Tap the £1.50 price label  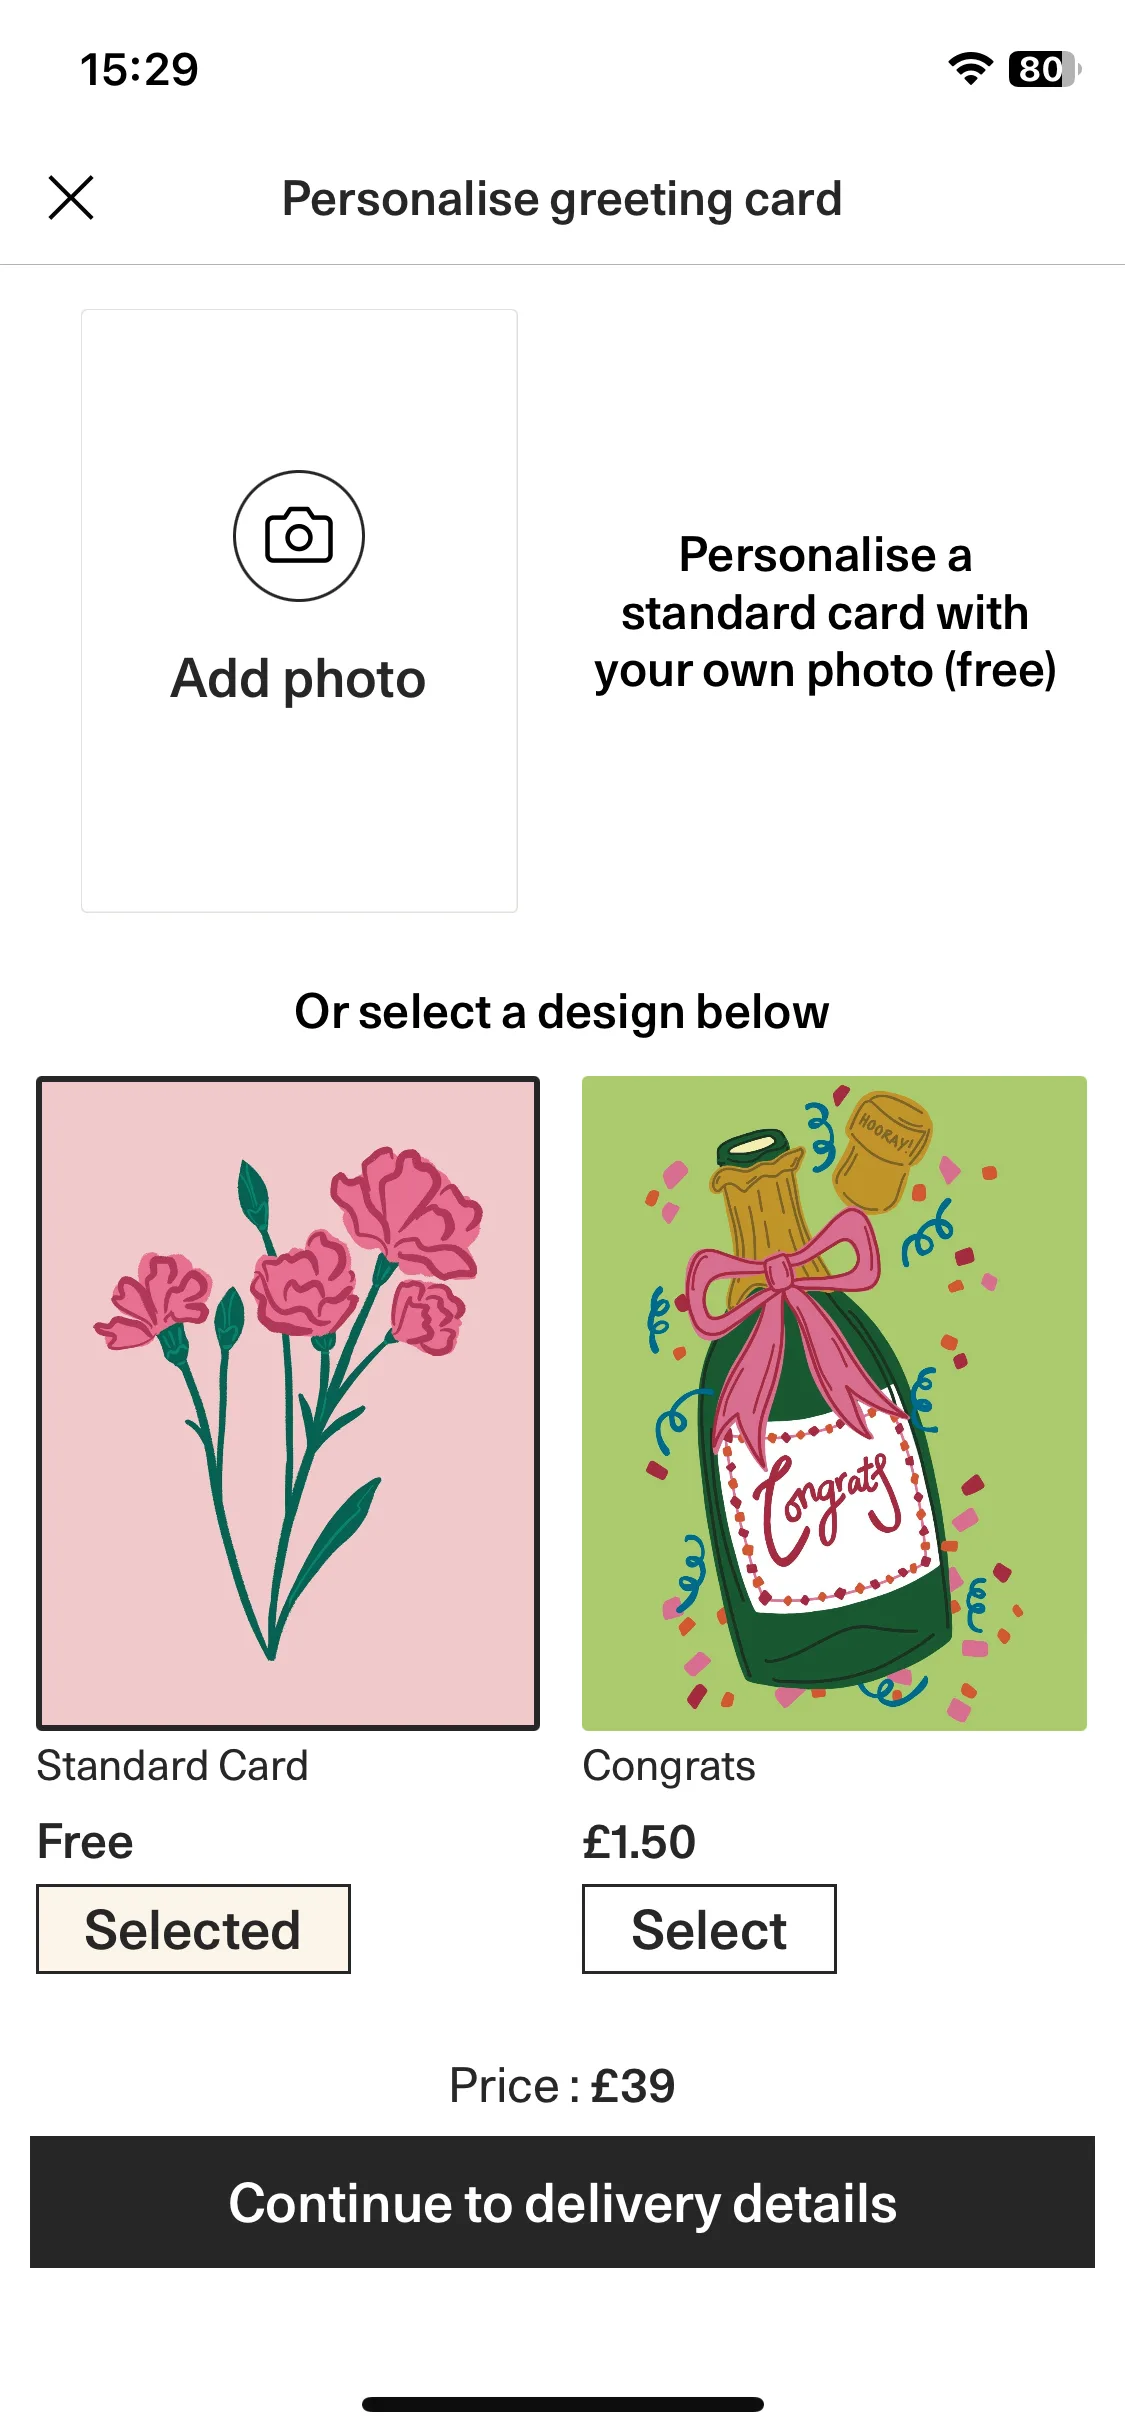point(639,1842)
